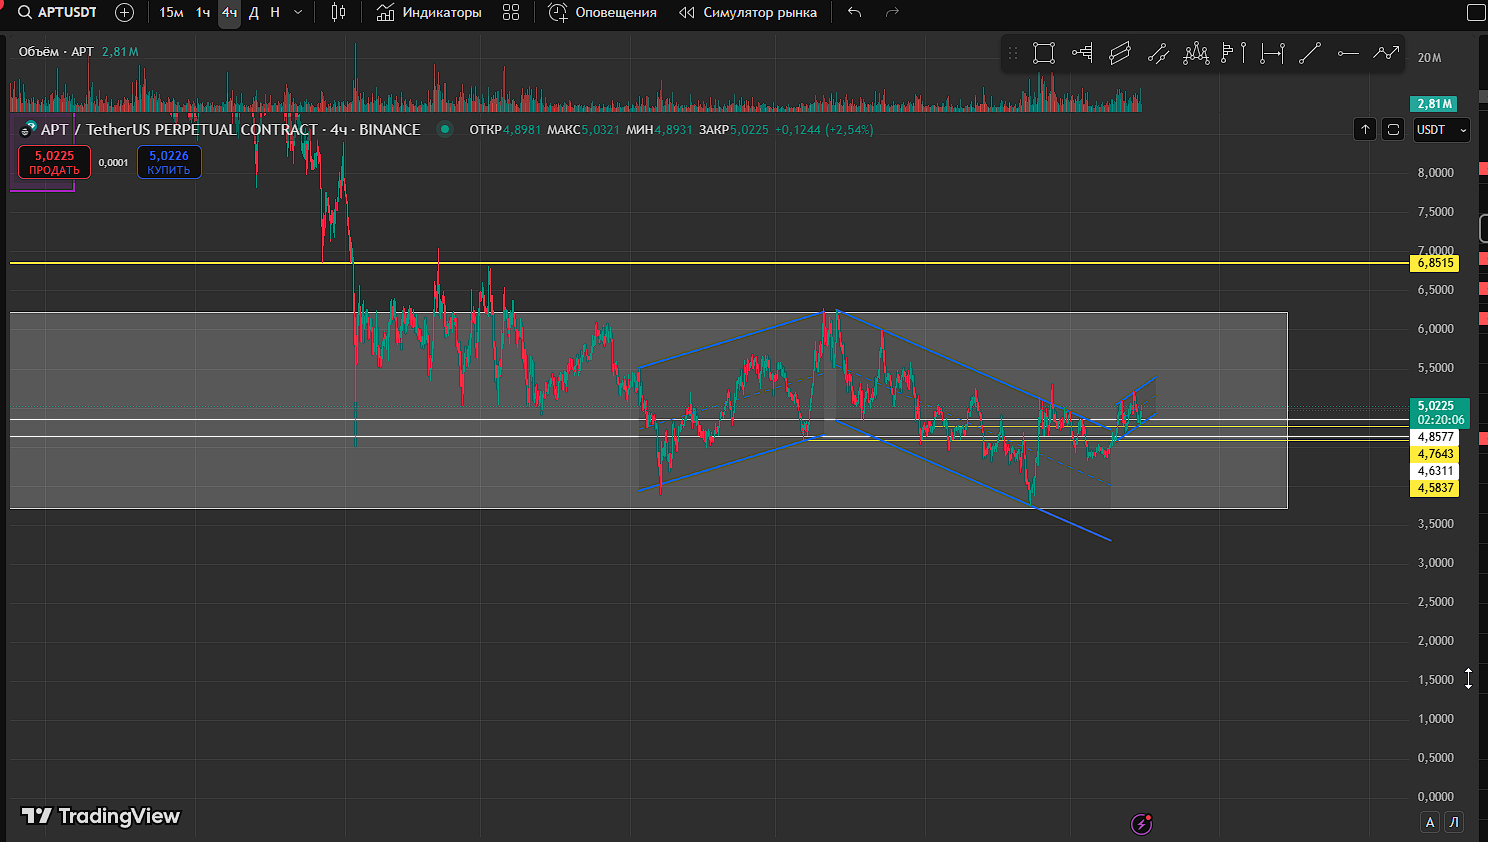Select the Head and Shoulders pattern tool
The height and width of the screenshot is (842, 1488).
point(1196,53)
